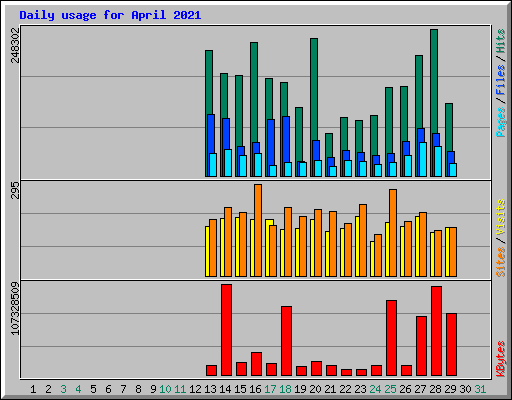Click the red KBytes legend label
The image size is (512, 400).
(500, 359)
